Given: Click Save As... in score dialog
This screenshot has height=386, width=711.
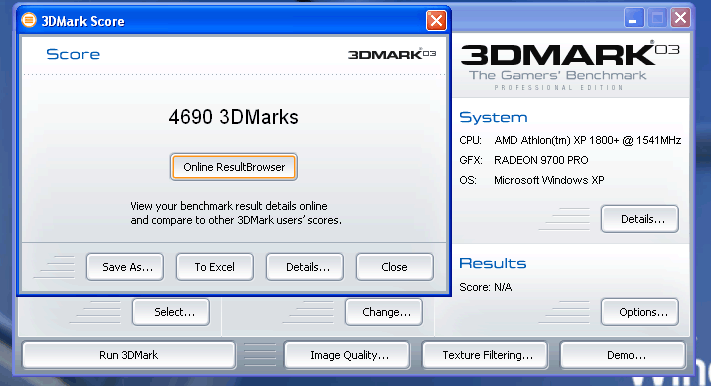Looking at the screenshot, I should (125, 267).
